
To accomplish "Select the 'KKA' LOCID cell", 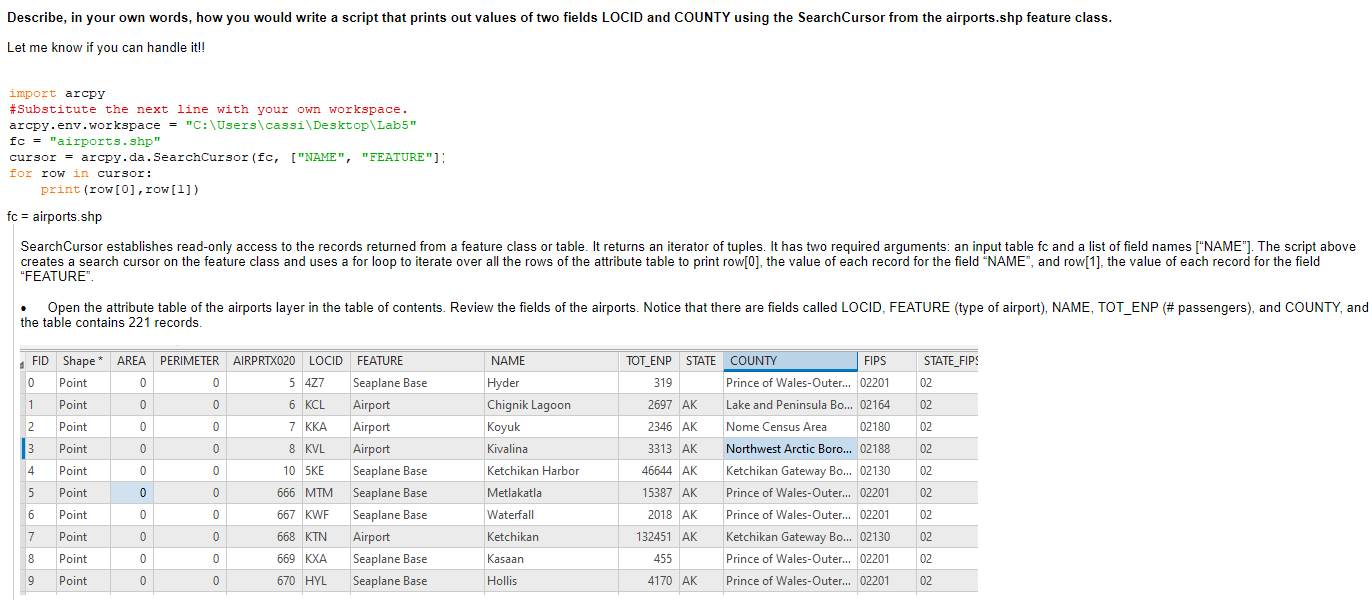I will 326,427.
